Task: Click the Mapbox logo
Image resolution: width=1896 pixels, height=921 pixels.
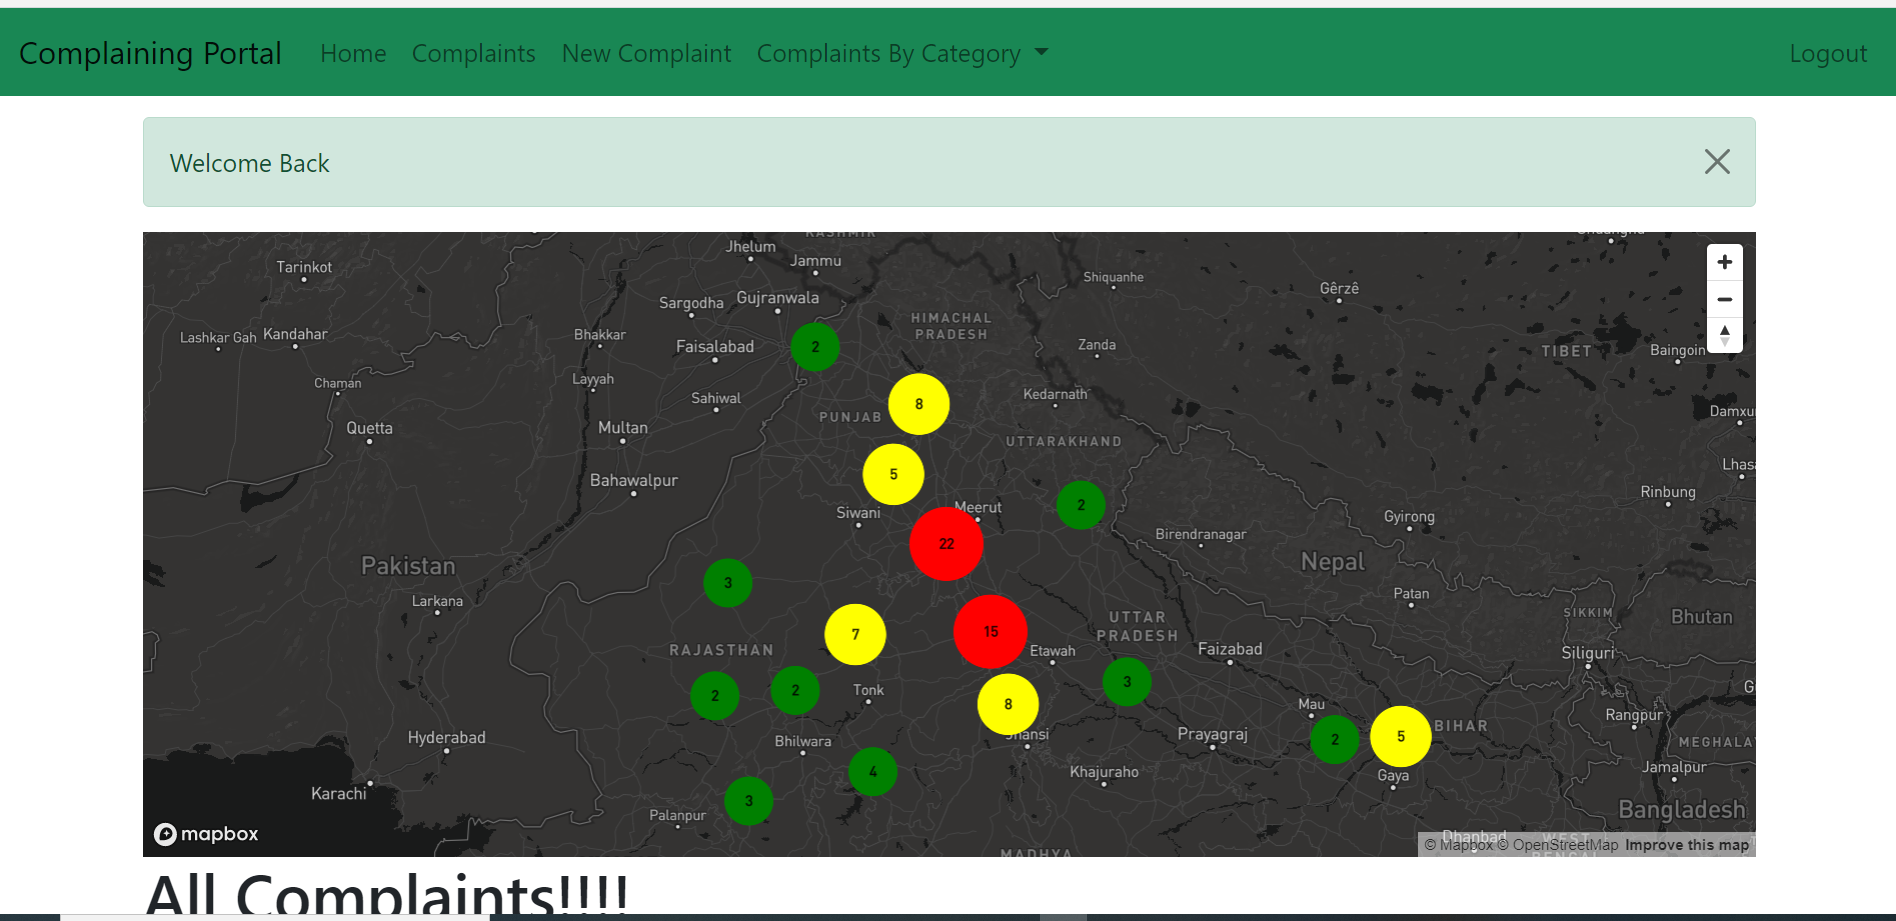Action: 205,833
